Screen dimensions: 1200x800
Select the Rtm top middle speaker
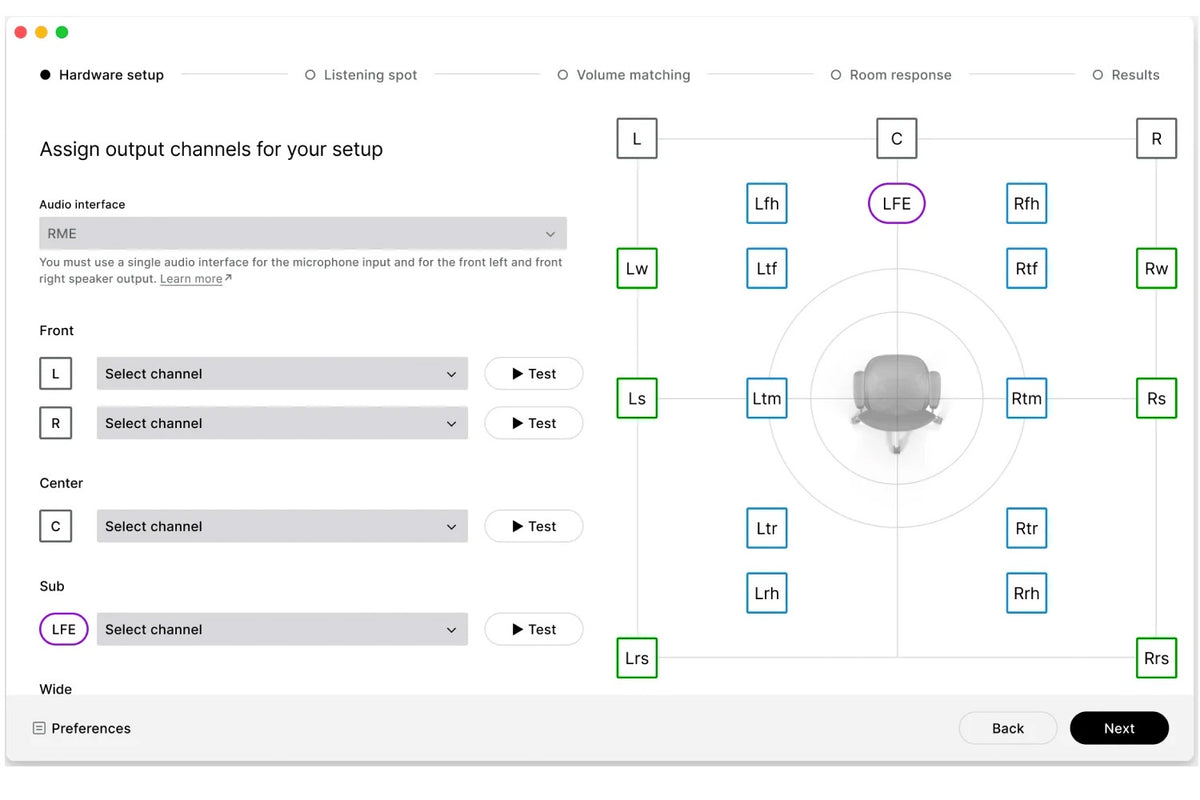[x=1027, y=399]
